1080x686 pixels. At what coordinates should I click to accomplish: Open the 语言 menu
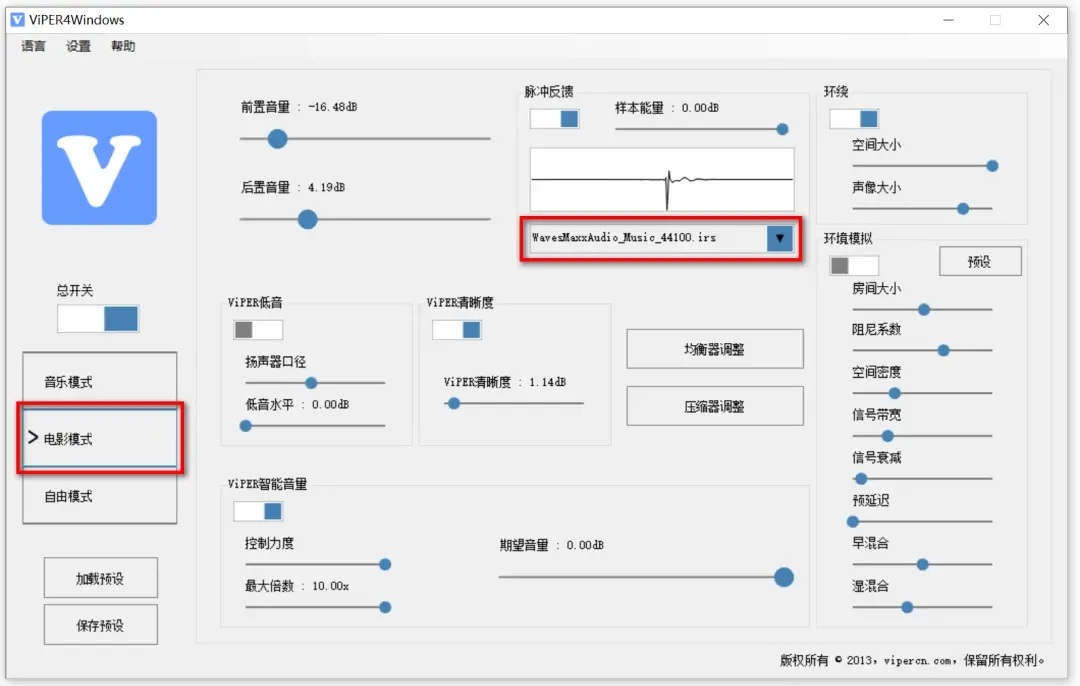click(x=33, y=46)
